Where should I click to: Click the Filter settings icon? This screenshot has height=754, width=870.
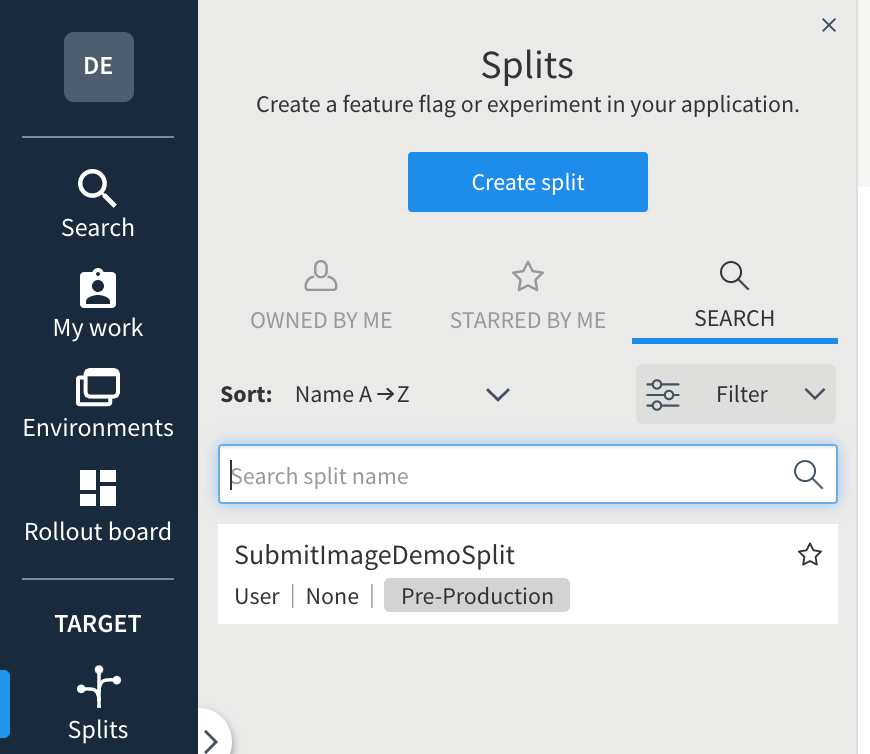[x=661, y=394]
